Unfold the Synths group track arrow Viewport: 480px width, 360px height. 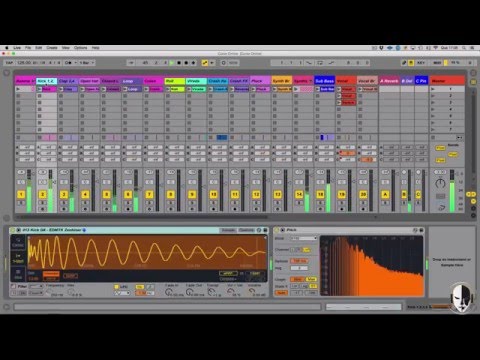tap(311, 81)
